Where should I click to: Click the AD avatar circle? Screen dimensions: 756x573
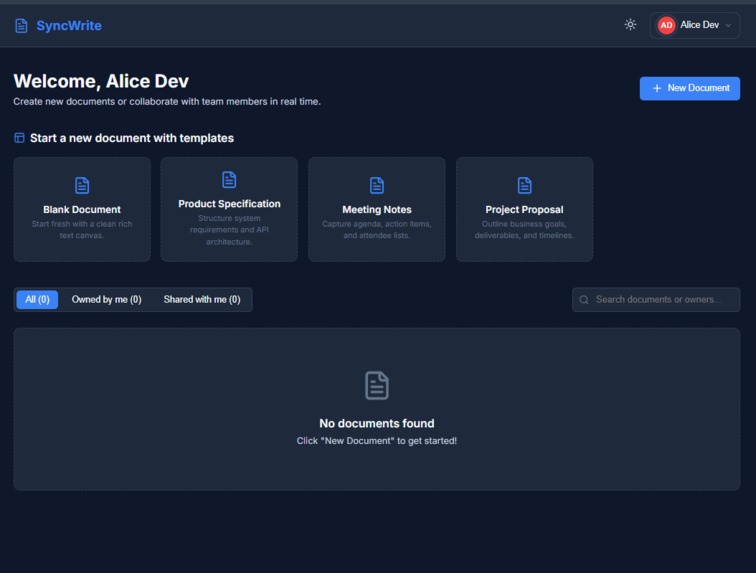click(x=666, y=25)
